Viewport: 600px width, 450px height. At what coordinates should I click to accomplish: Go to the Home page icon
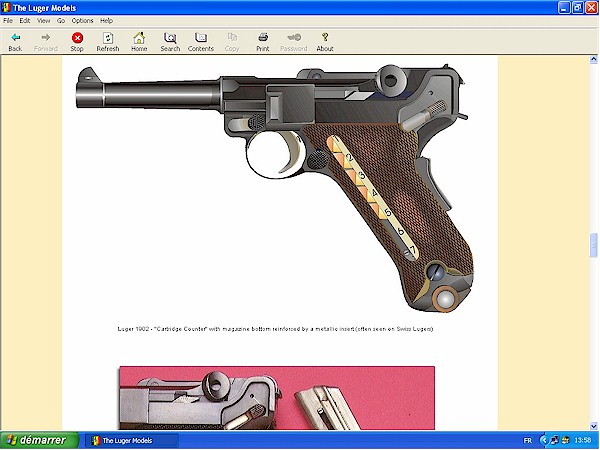click(x=139, y=42)
